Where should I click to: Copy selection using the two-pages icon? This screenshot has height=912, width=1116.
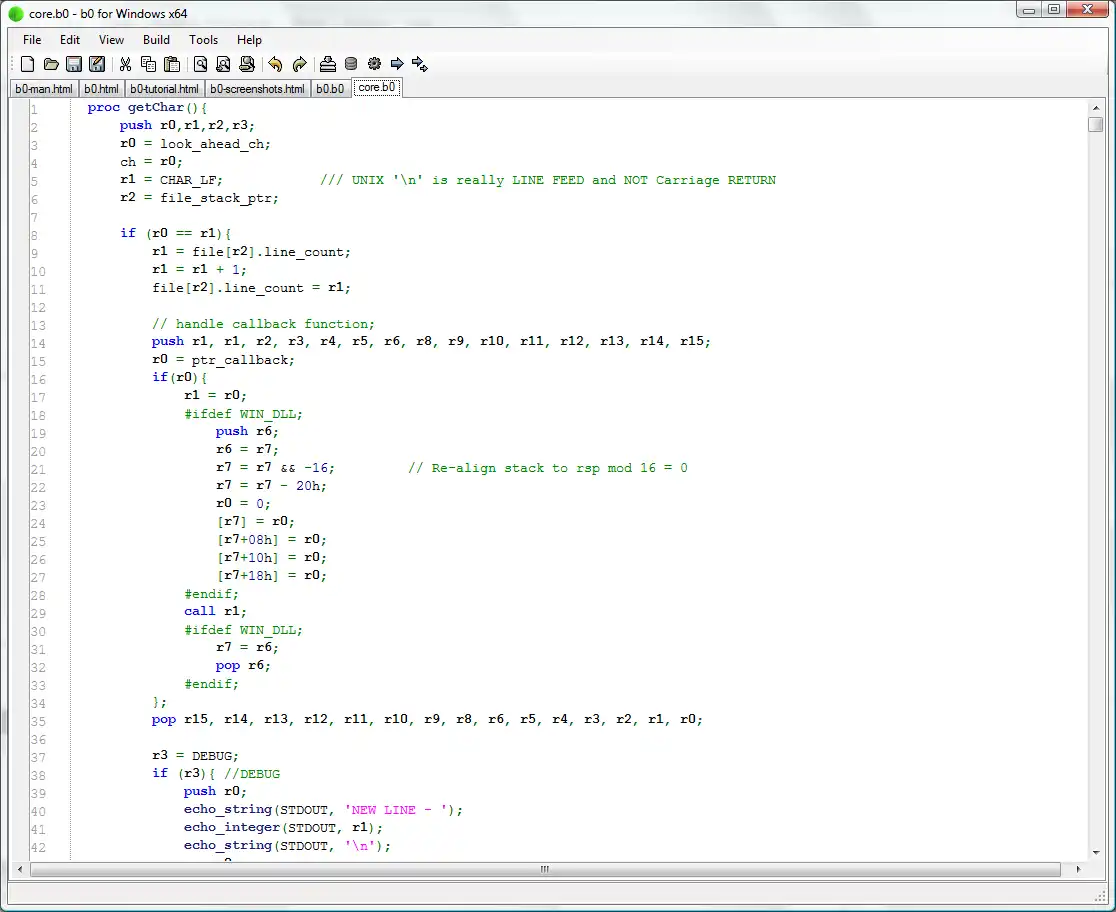click(148, 64)
